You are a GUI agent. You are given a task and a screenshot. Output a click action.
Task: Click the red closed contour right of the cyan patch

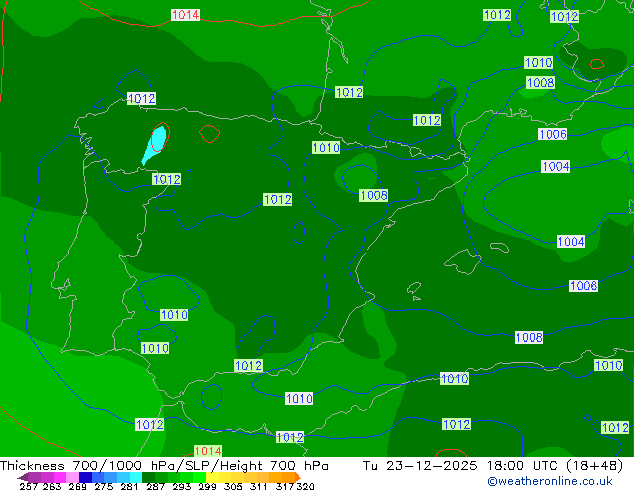point(209,134)
